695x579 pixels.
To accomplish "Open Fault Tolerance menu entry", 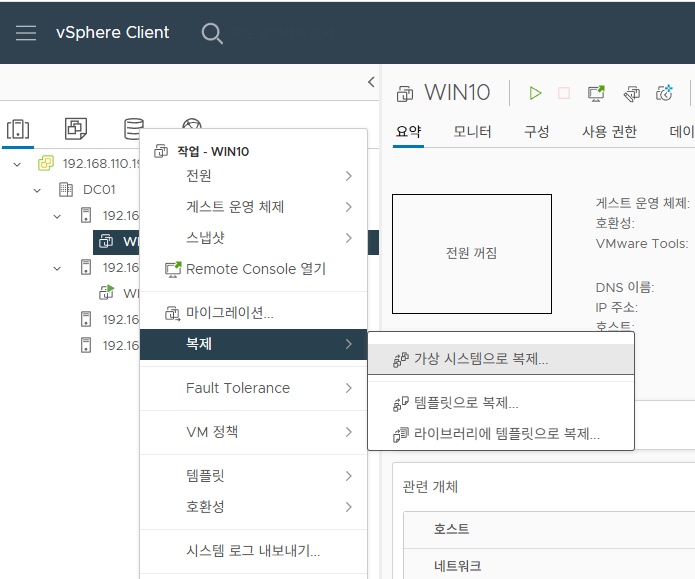I will (254, 388).
